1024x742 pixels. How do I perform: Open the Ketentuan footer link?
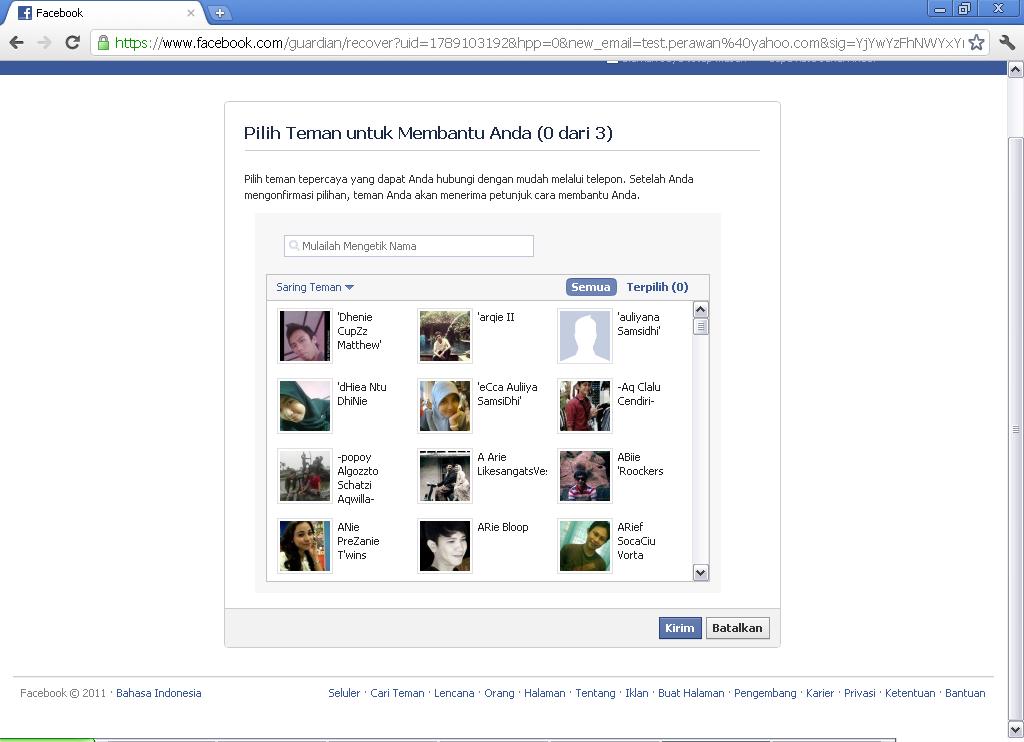(910, 693)
